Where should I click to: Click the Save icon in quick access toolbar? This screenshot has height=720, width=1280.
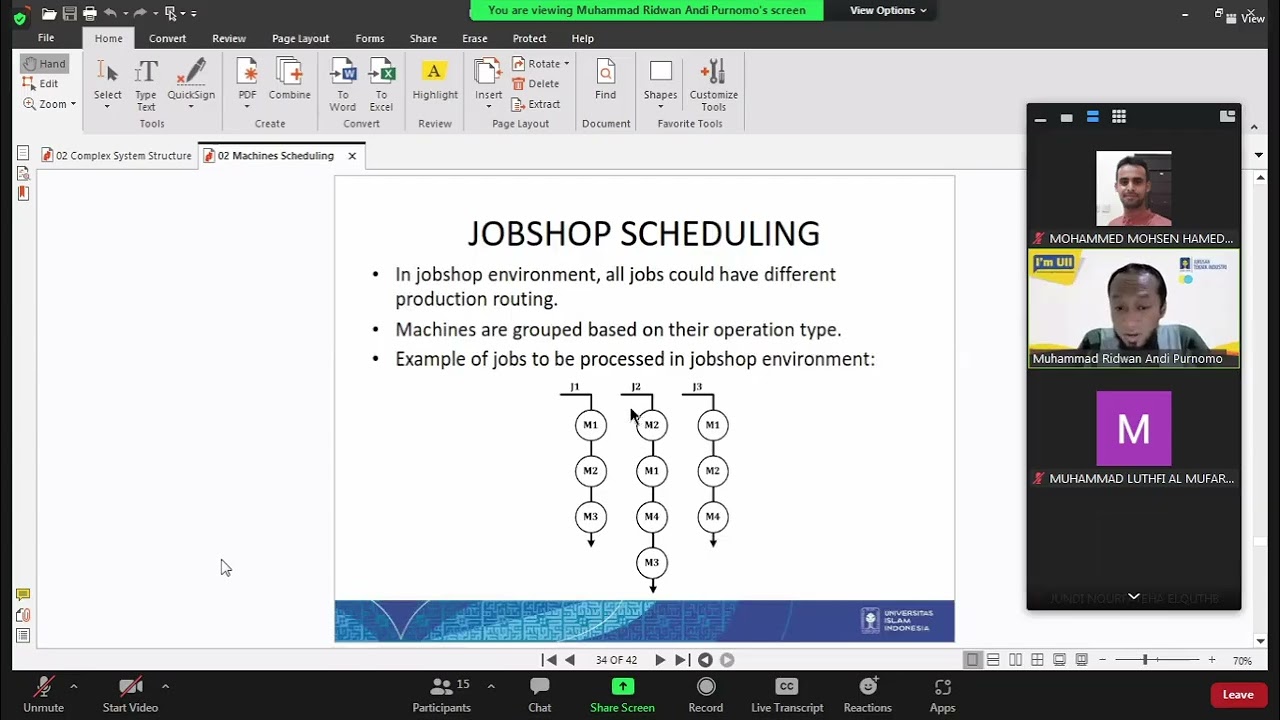tap(69, 13)
